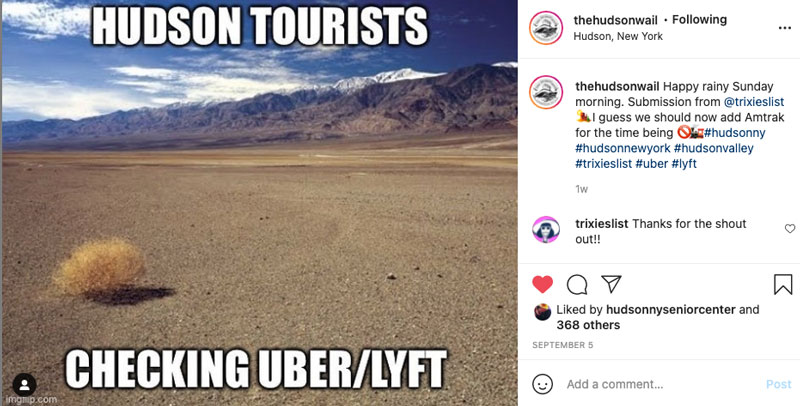Show tagged people icon on the photo

tap(24, 385)
